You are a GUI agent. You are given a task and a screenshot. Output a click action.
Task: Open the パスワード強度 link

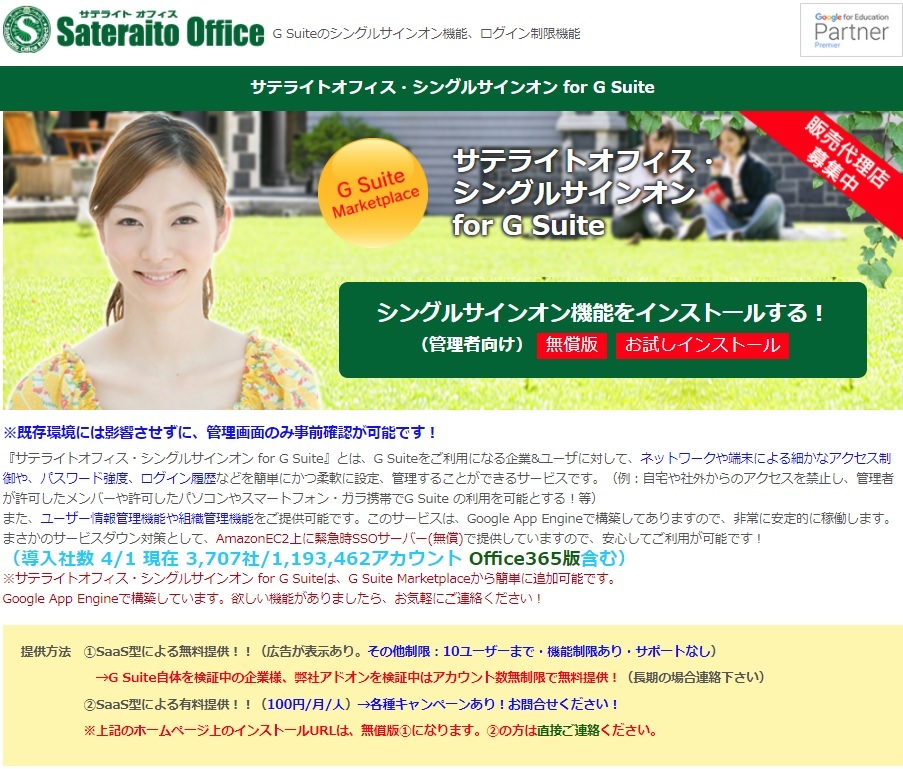(84, 479)
